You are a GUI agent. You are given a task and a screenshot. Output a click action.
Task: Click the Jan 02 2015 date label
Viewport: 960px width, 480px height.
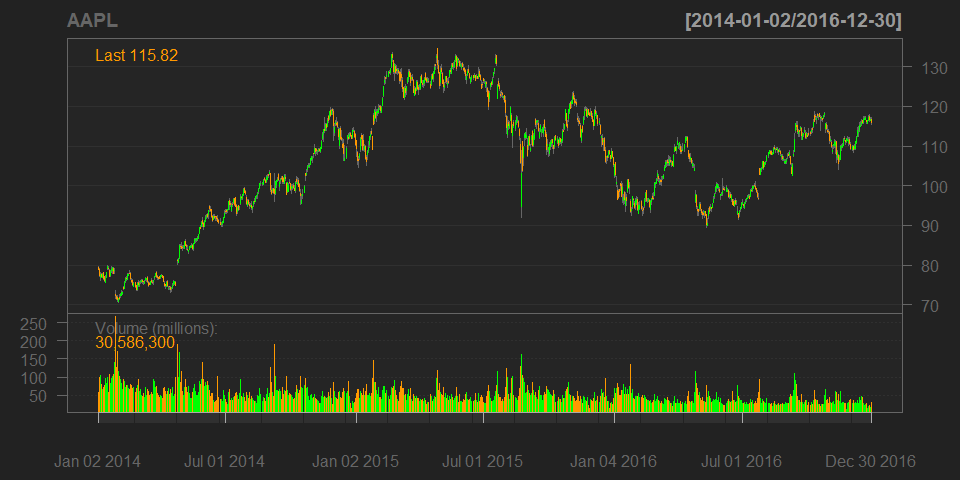[356, 461]
